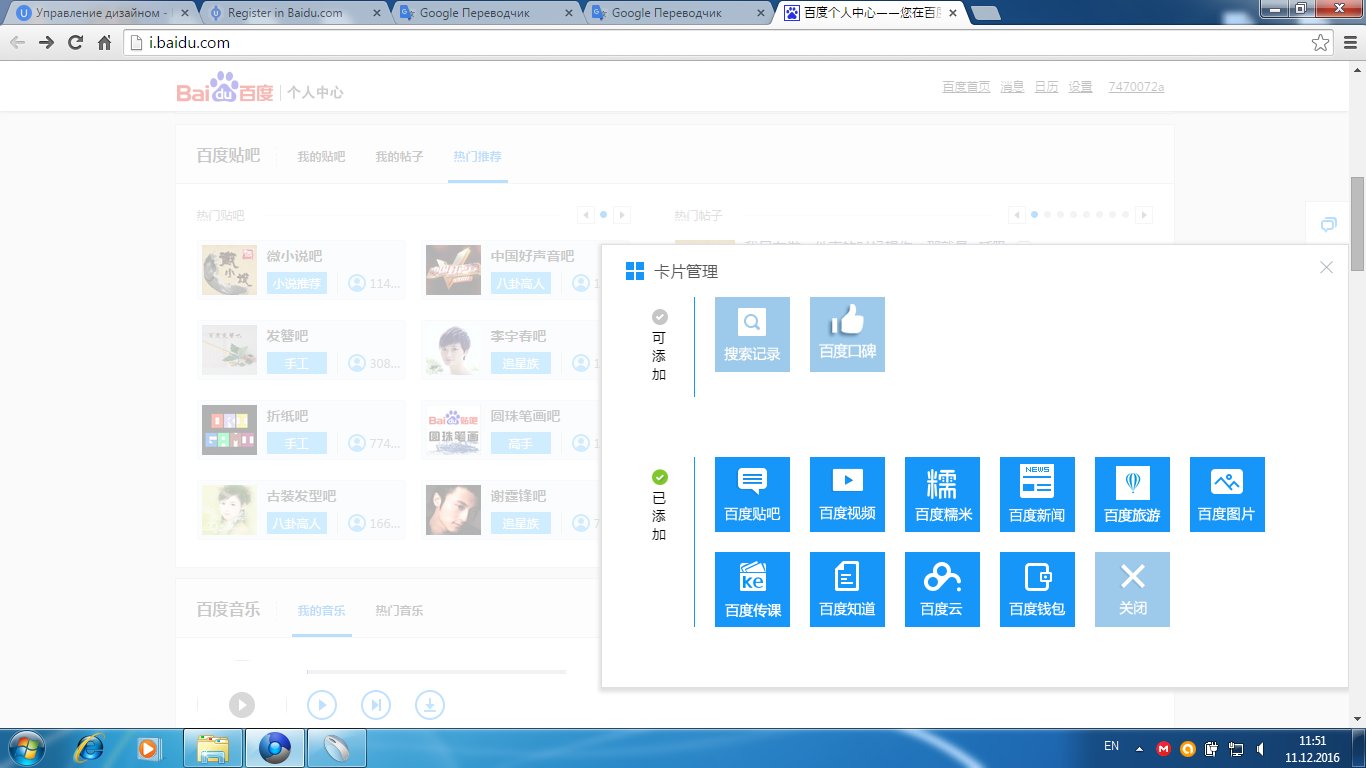Close the 卡片管理 panel with X
This screenshot has width=1366, height=768.
[x=1326, y=267]
